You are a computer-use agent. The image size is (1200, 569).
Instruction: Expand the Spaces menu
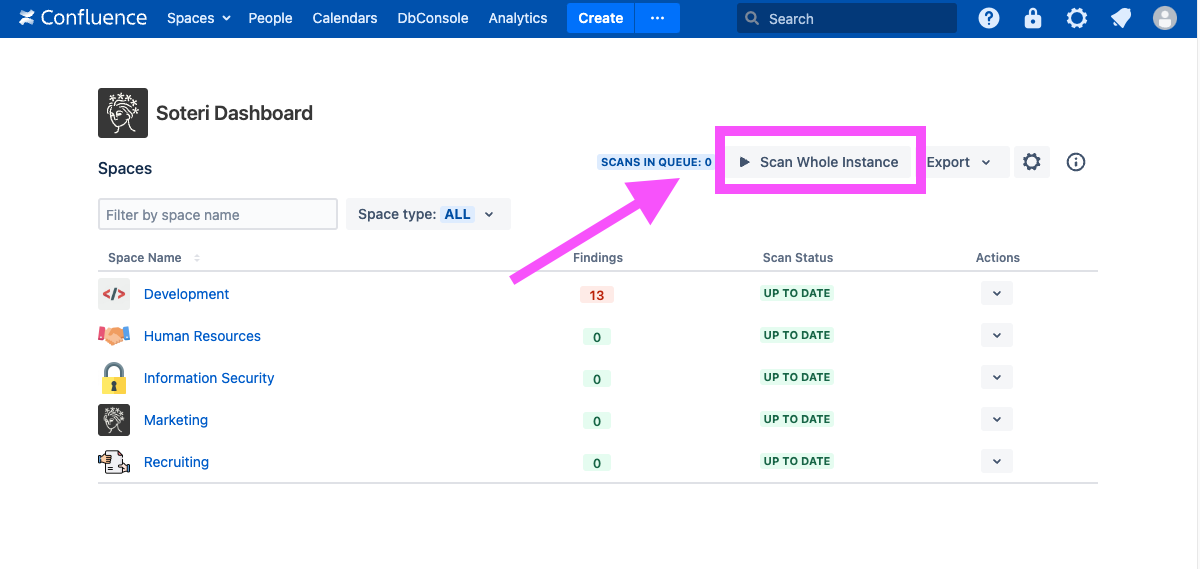[x=198, y=18]
